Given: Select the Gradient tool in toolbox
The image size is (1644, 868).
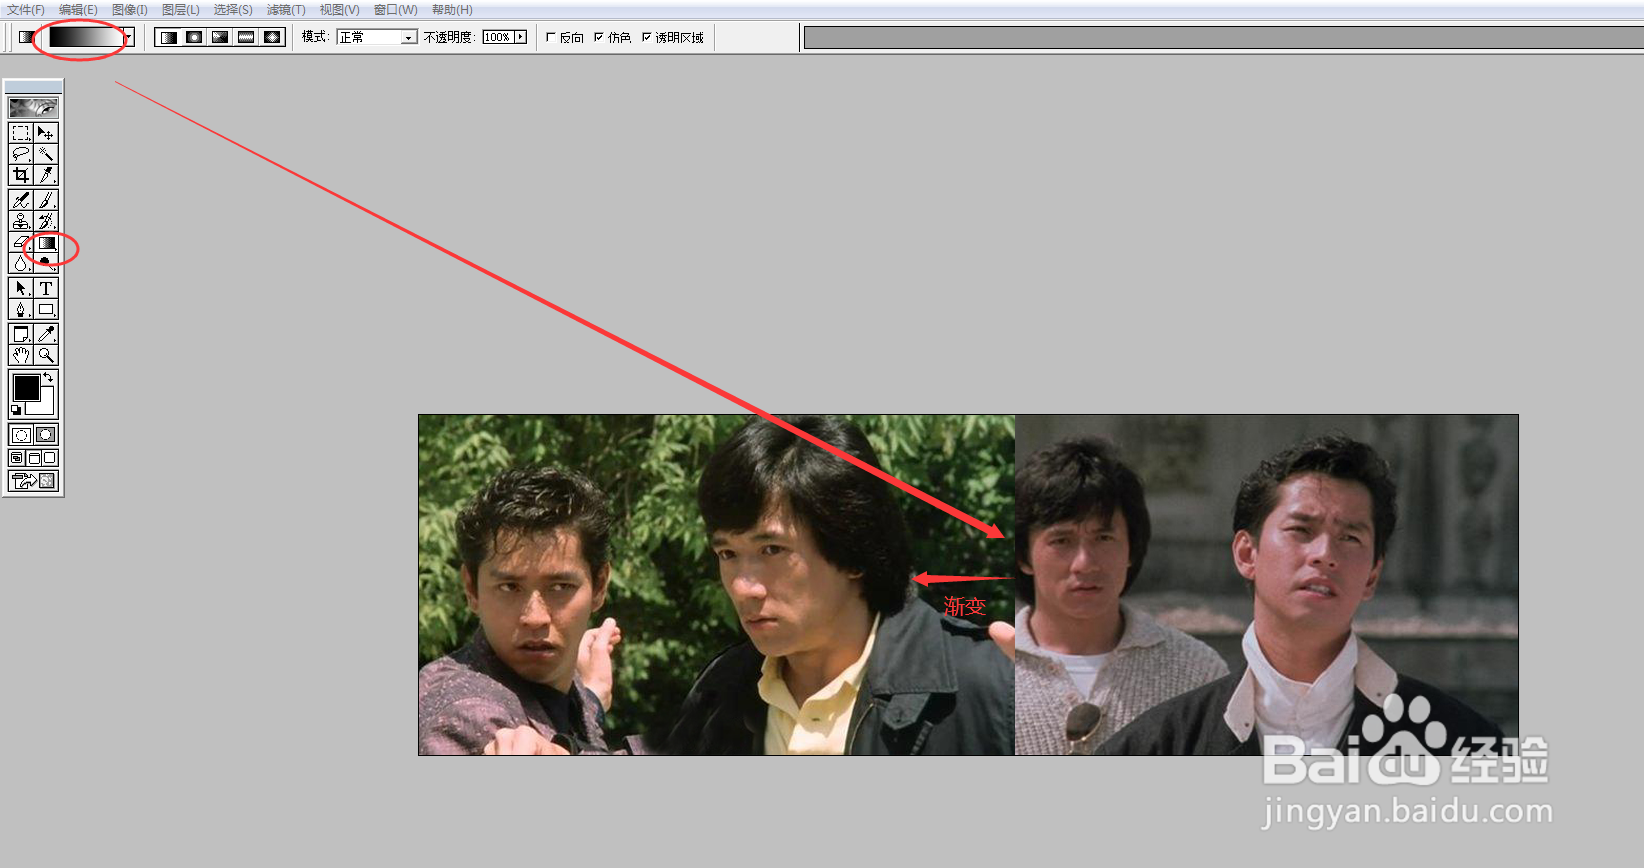Looking at the screenshot, I should [x=46, y=242].
